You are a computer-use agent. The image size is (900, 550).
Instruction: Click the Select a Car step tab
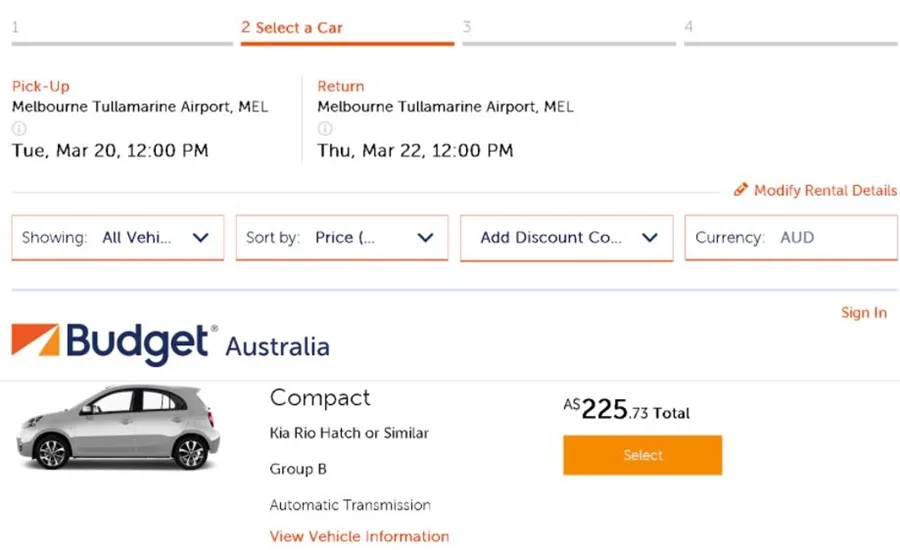click(x=347, y=30)
